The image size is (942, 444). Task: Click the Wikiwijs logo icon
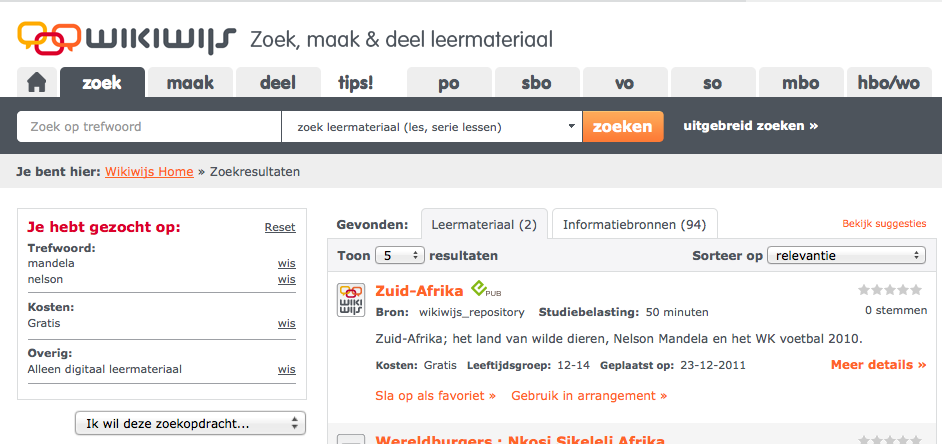(x=48, y=38)
